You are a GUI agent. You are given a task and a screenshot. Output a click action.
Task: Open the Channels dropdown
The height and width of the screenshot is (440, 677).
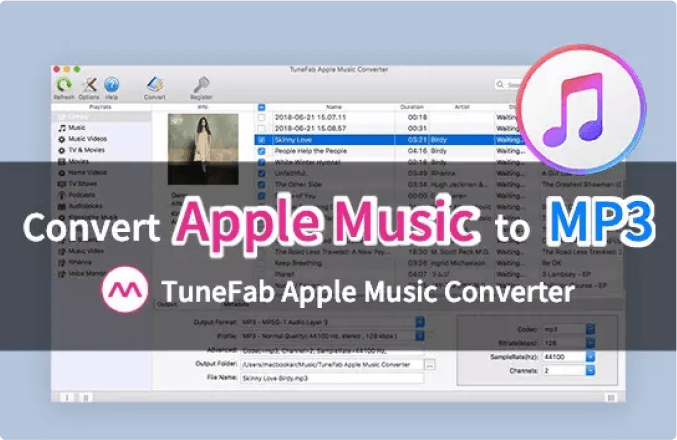tap(590, 371)
